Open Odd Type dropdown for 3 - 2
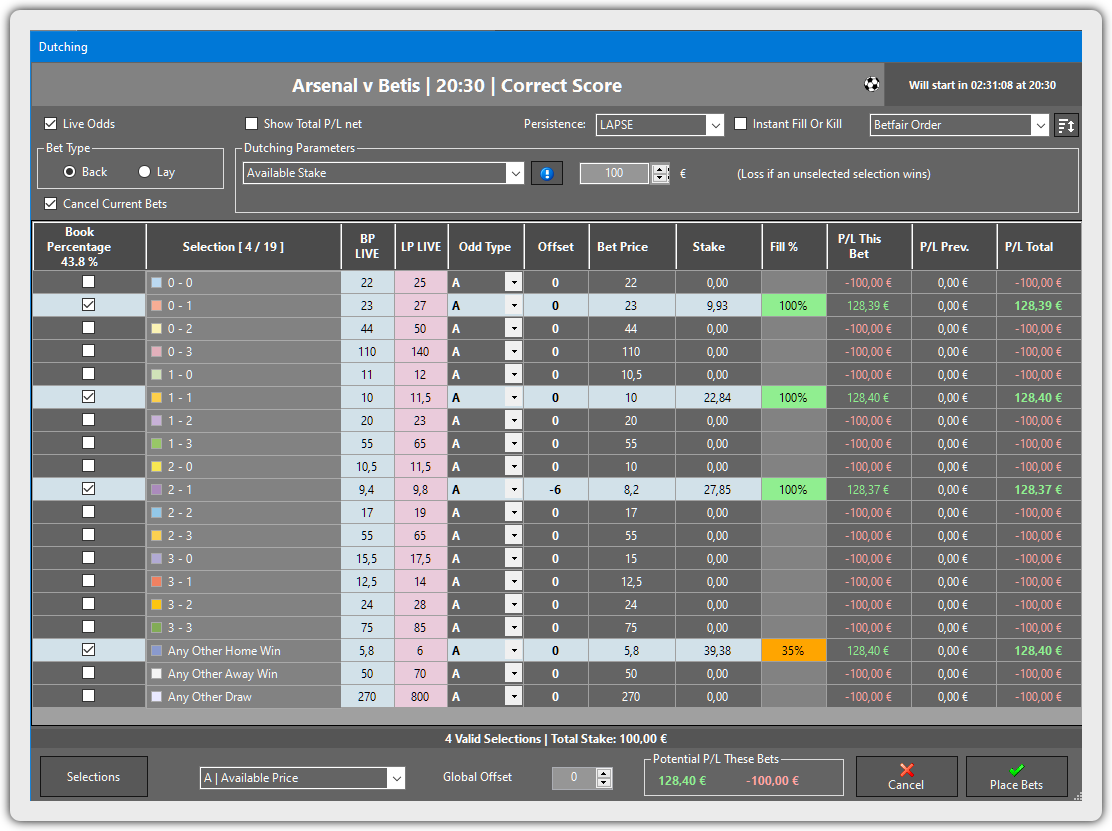 514,604
